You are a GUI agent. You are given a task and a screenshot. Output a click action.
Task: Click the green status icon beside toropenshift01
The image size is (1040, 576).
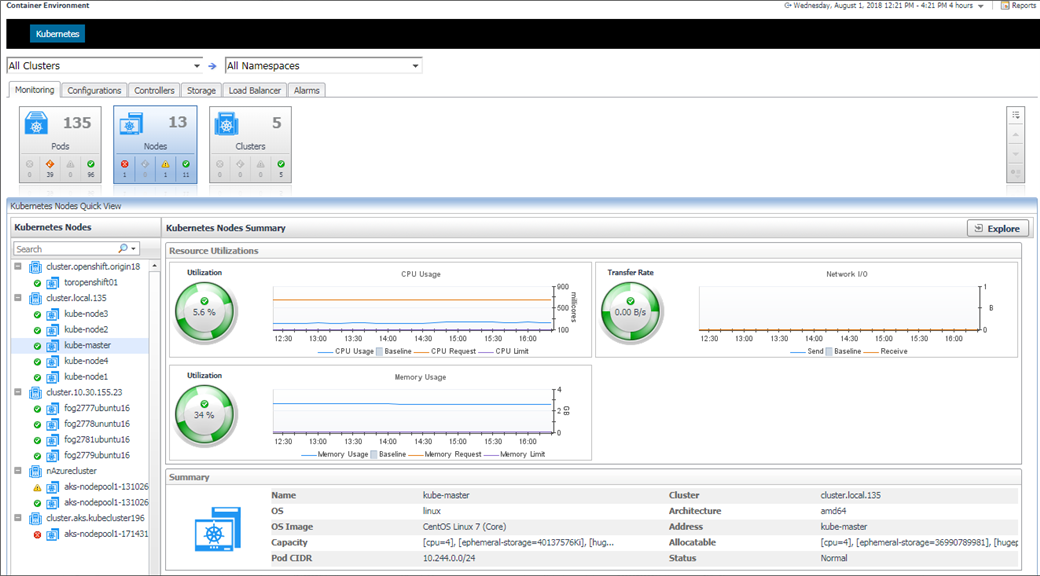38,283
